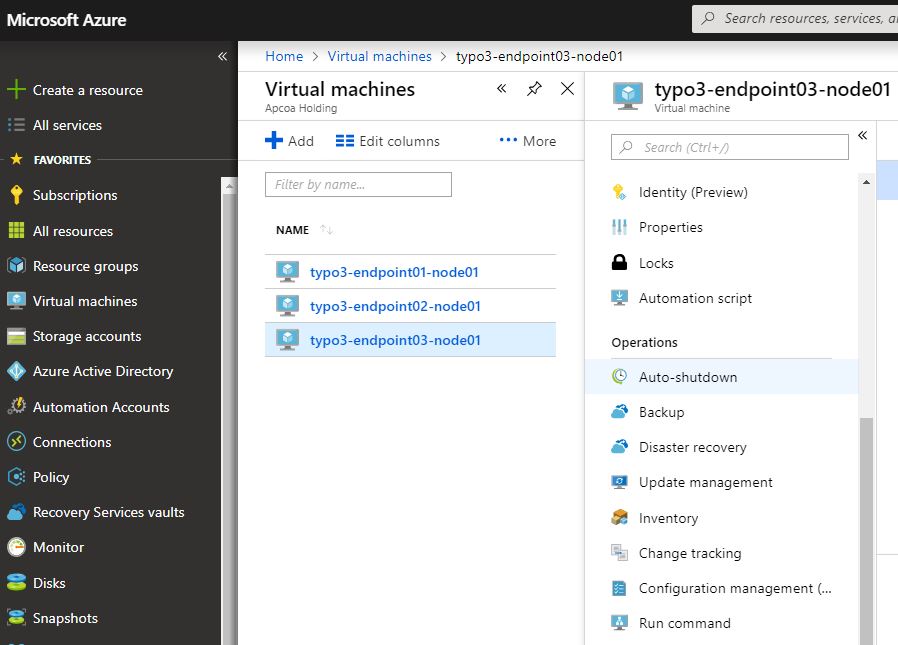Click the Change tracking icon
Viewport: 898px width, 645px height.
click(619, 553)
